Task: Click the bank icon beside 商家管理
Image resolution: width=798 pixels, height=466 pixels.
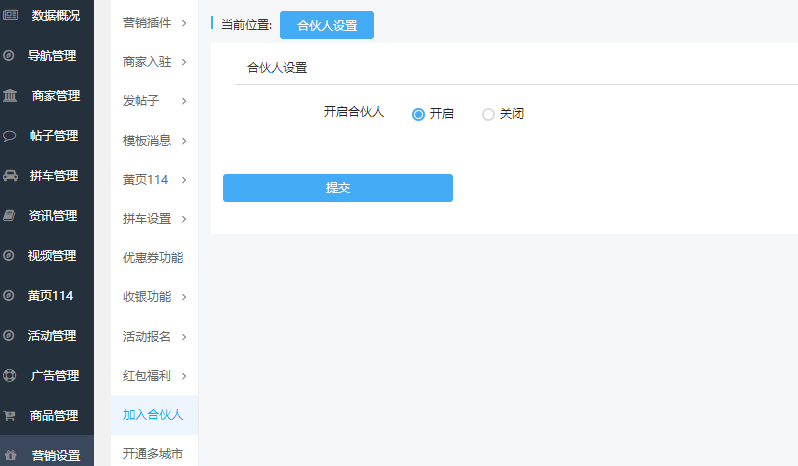Action: (x=10, y=95)
